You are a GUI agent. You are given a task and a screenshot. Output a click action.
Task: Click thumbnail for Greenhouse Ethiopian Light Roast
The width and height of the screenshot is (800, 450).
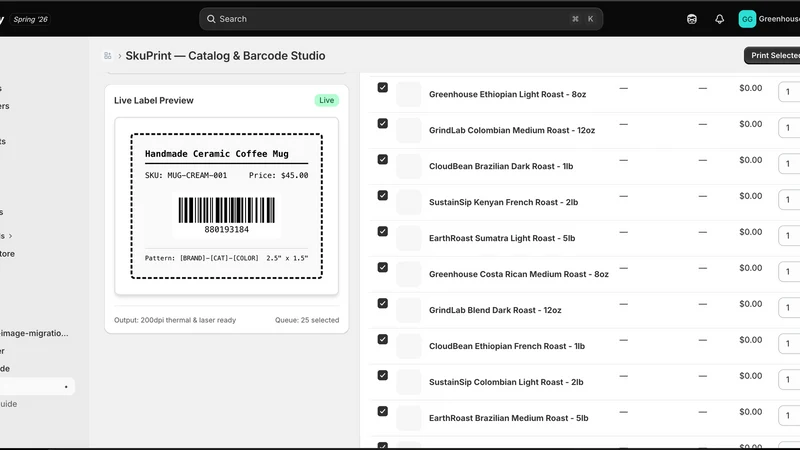(x=409, y=94)
